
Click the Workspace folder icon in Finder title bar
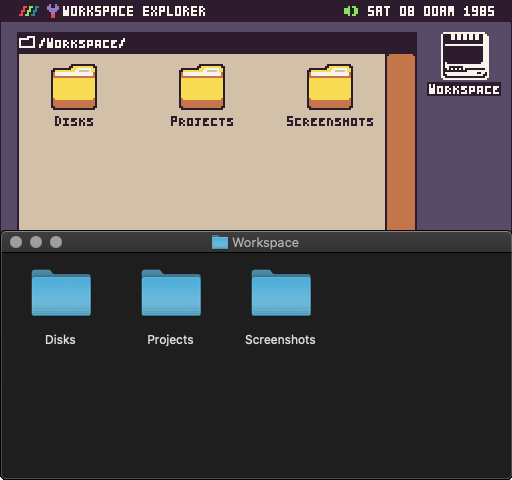pyautogui.click(x=220, y=242)
